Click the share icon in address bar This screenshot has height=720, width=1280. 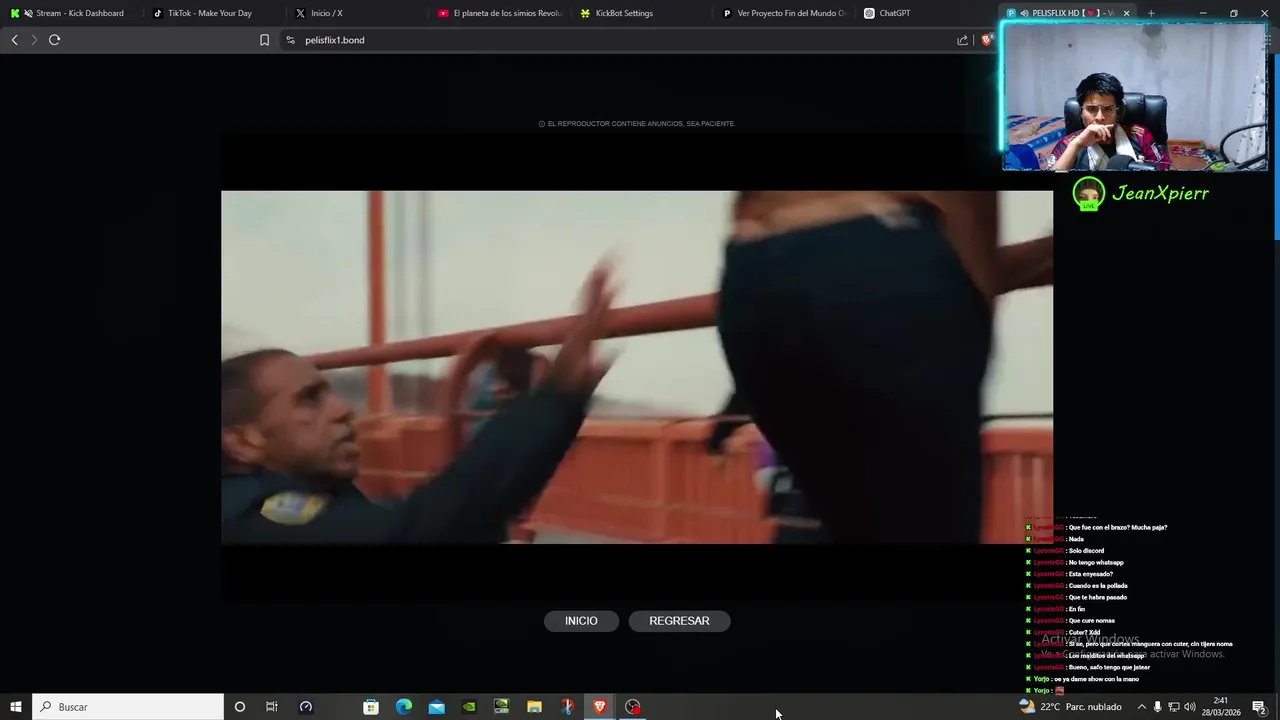tap(962, 40)
